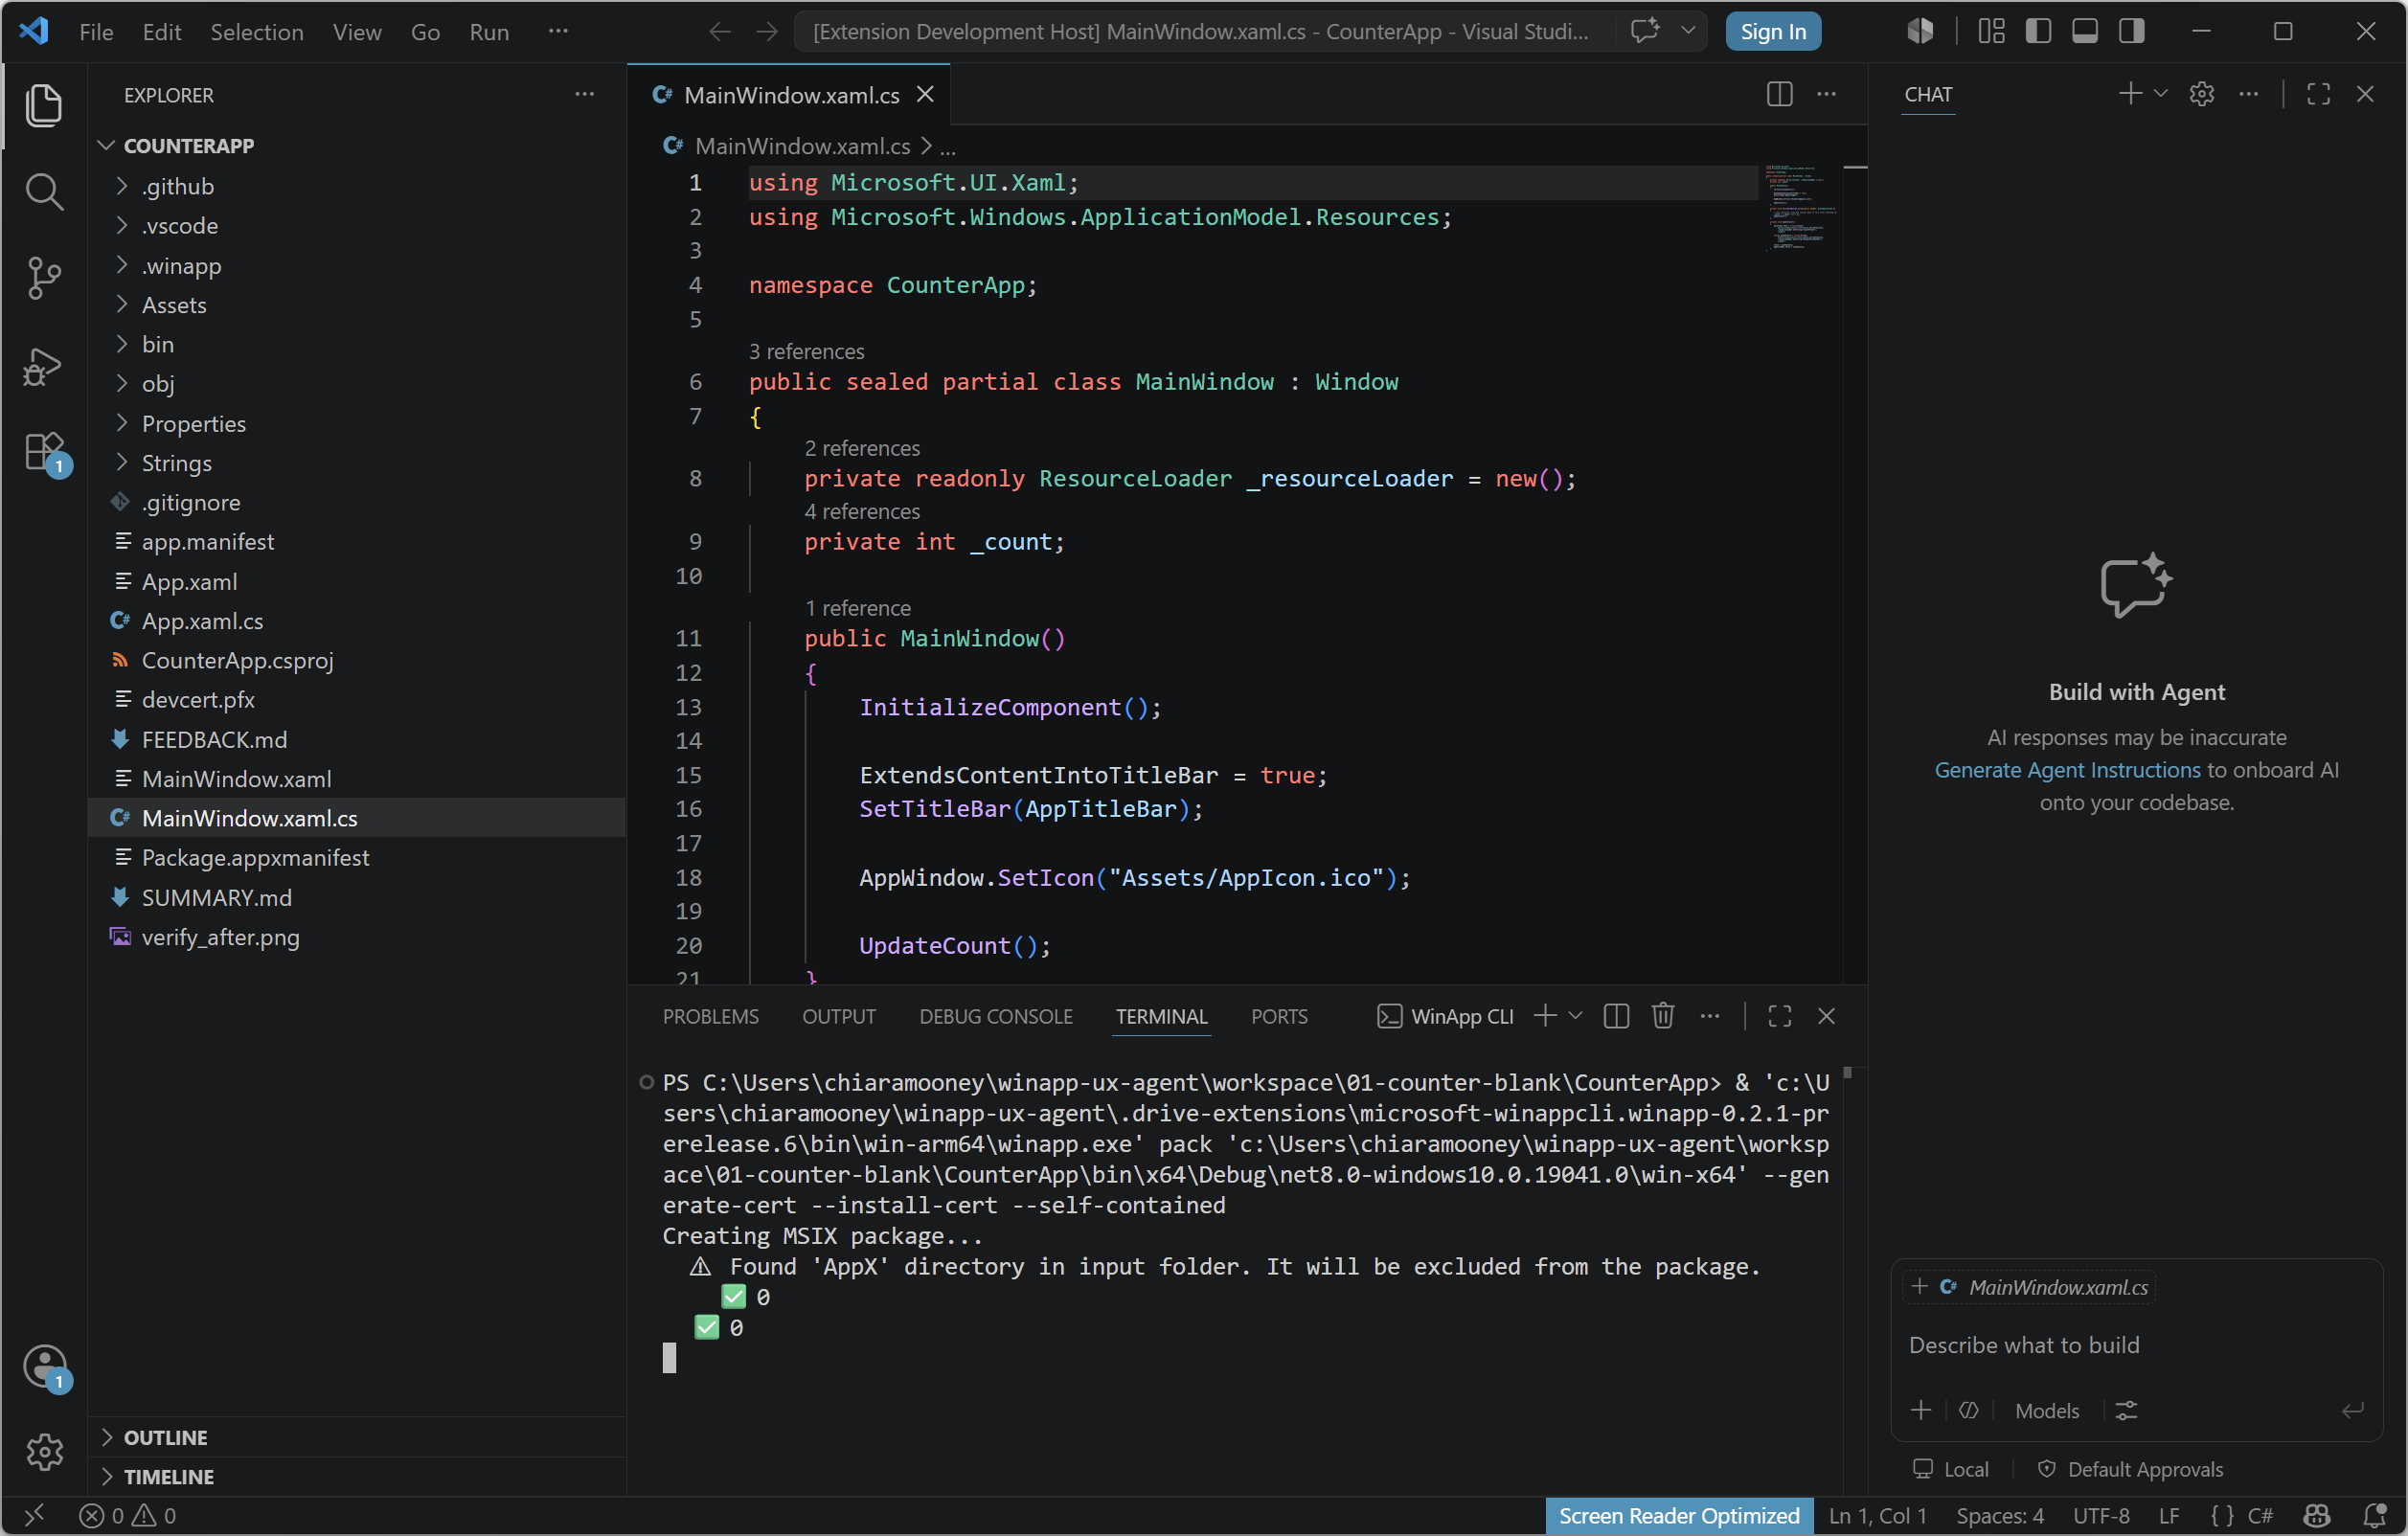This screenshot has height=1536, width=2408.
Task: Open the Source Control view
Action: click(44, 278)
